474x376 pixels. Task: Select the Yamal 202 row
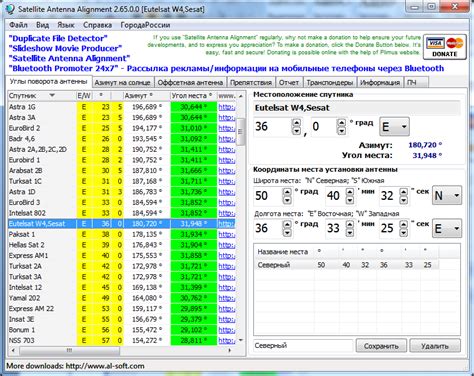121,298
